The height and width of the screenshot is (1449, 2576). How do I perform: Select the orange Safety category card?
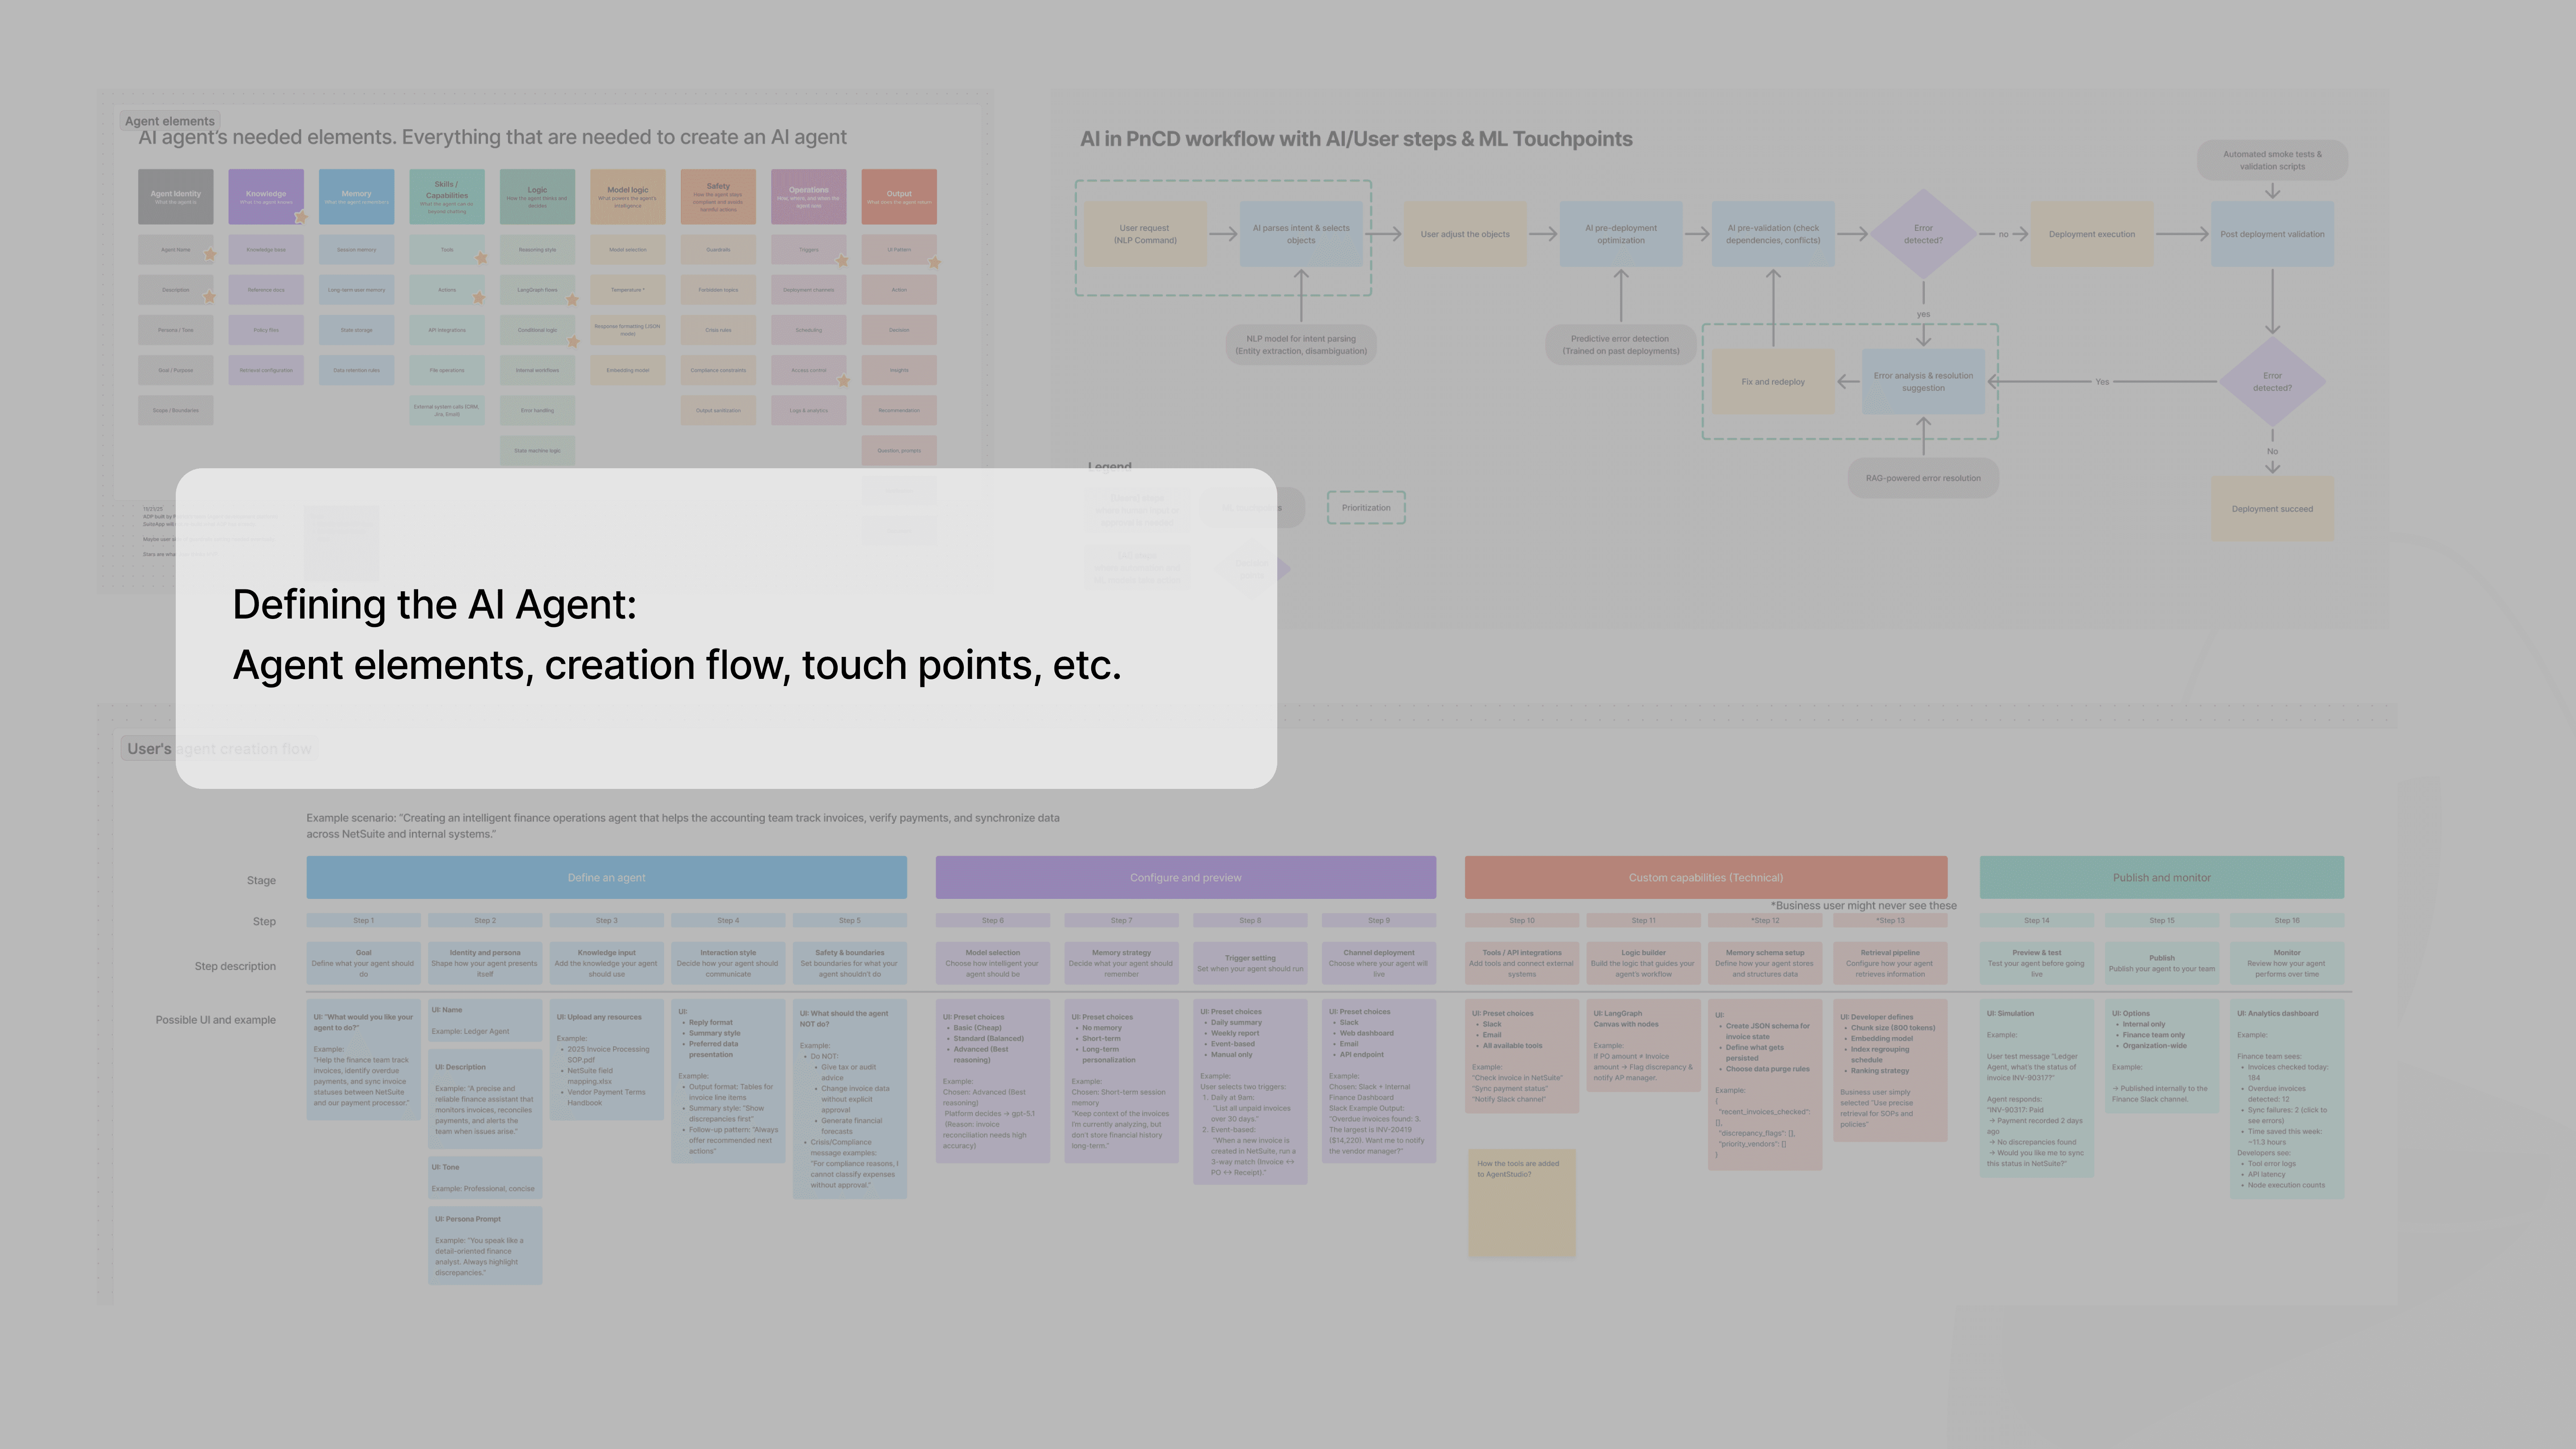(x=718, y=196)
